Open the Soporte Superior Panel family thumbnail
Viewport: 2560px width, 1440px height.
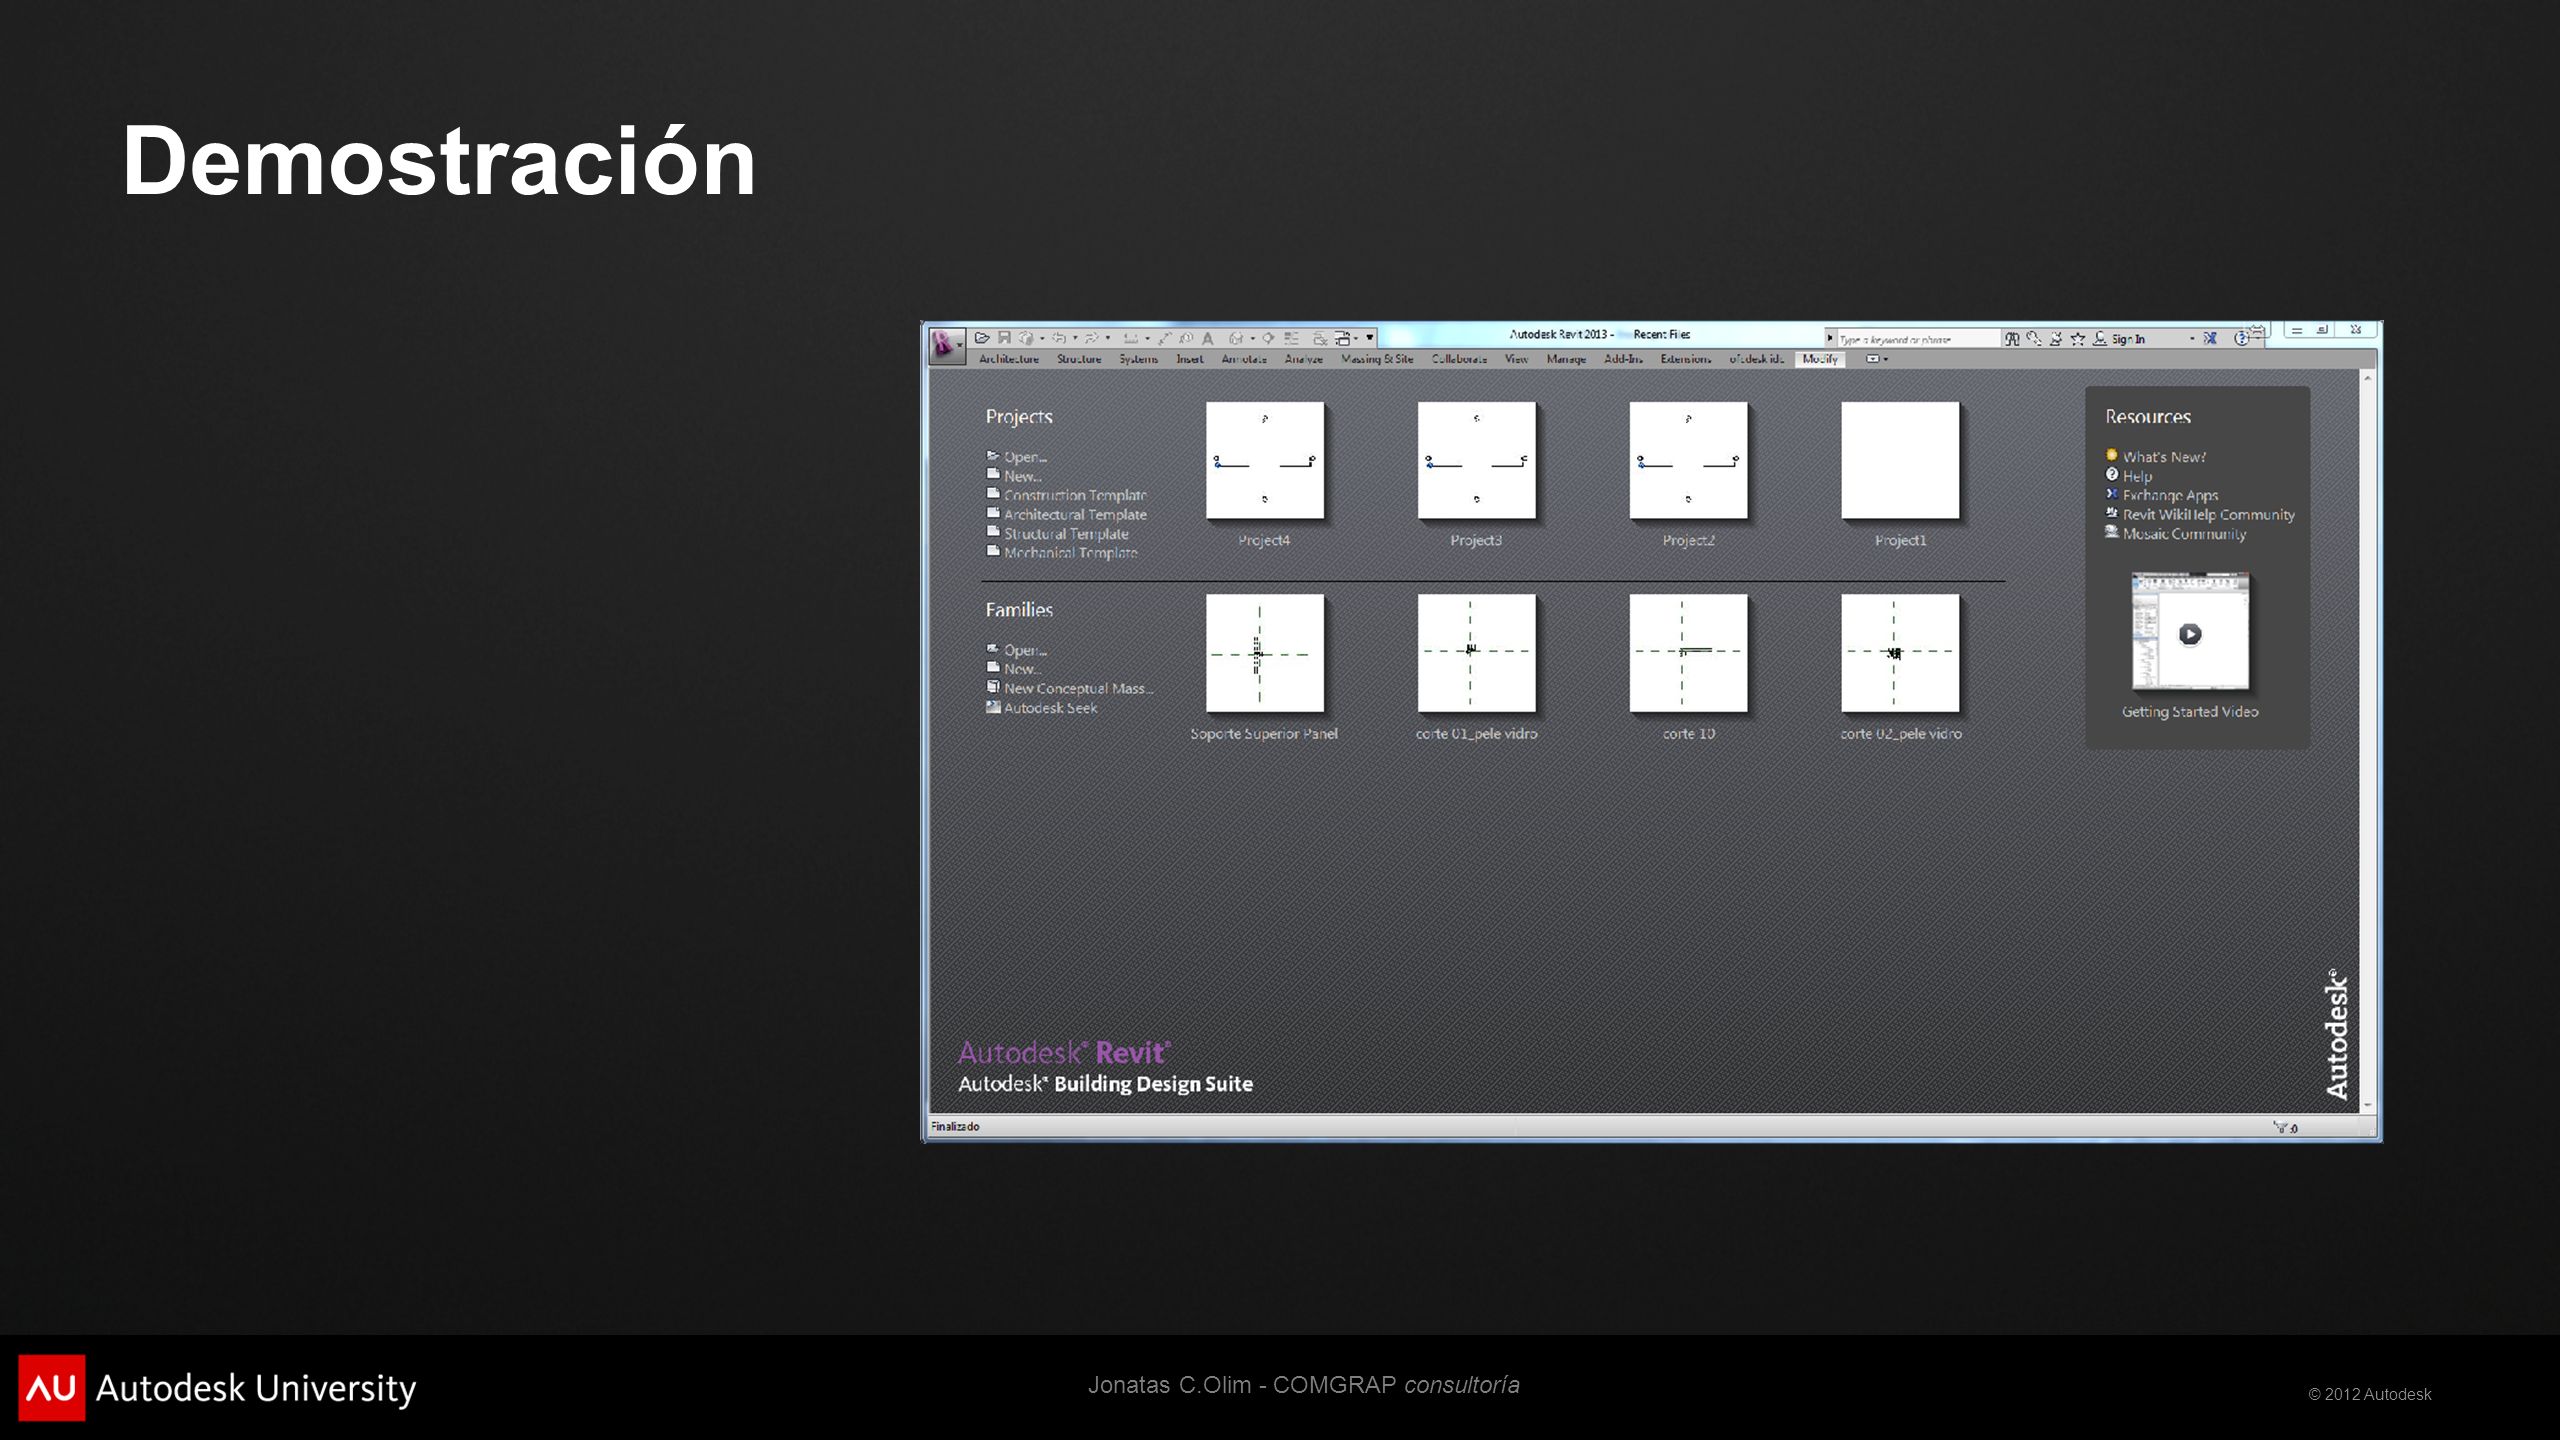click(1265, 653)
